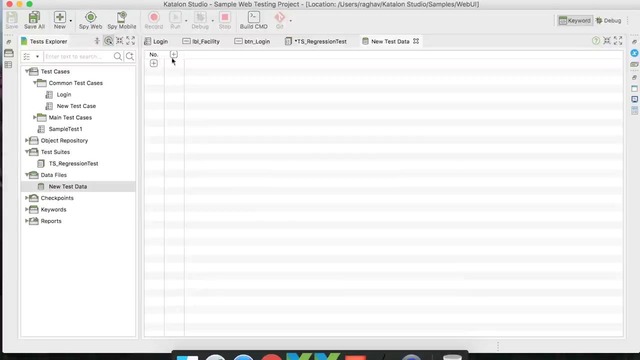Click the help question mark icon
The height and width of the screenshot is (360, 640).
click(596, 40)
